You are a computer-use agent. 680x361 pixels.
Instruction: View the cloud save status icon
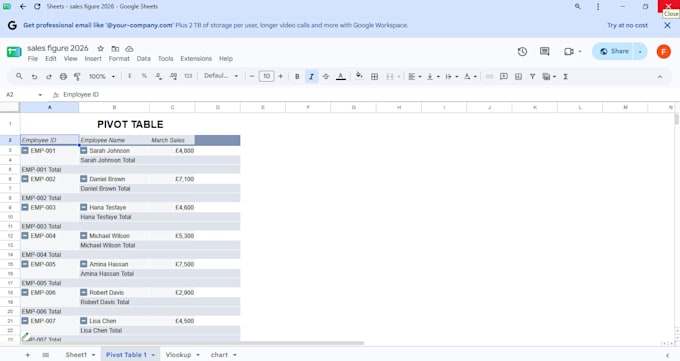click(x=129, y=49)
